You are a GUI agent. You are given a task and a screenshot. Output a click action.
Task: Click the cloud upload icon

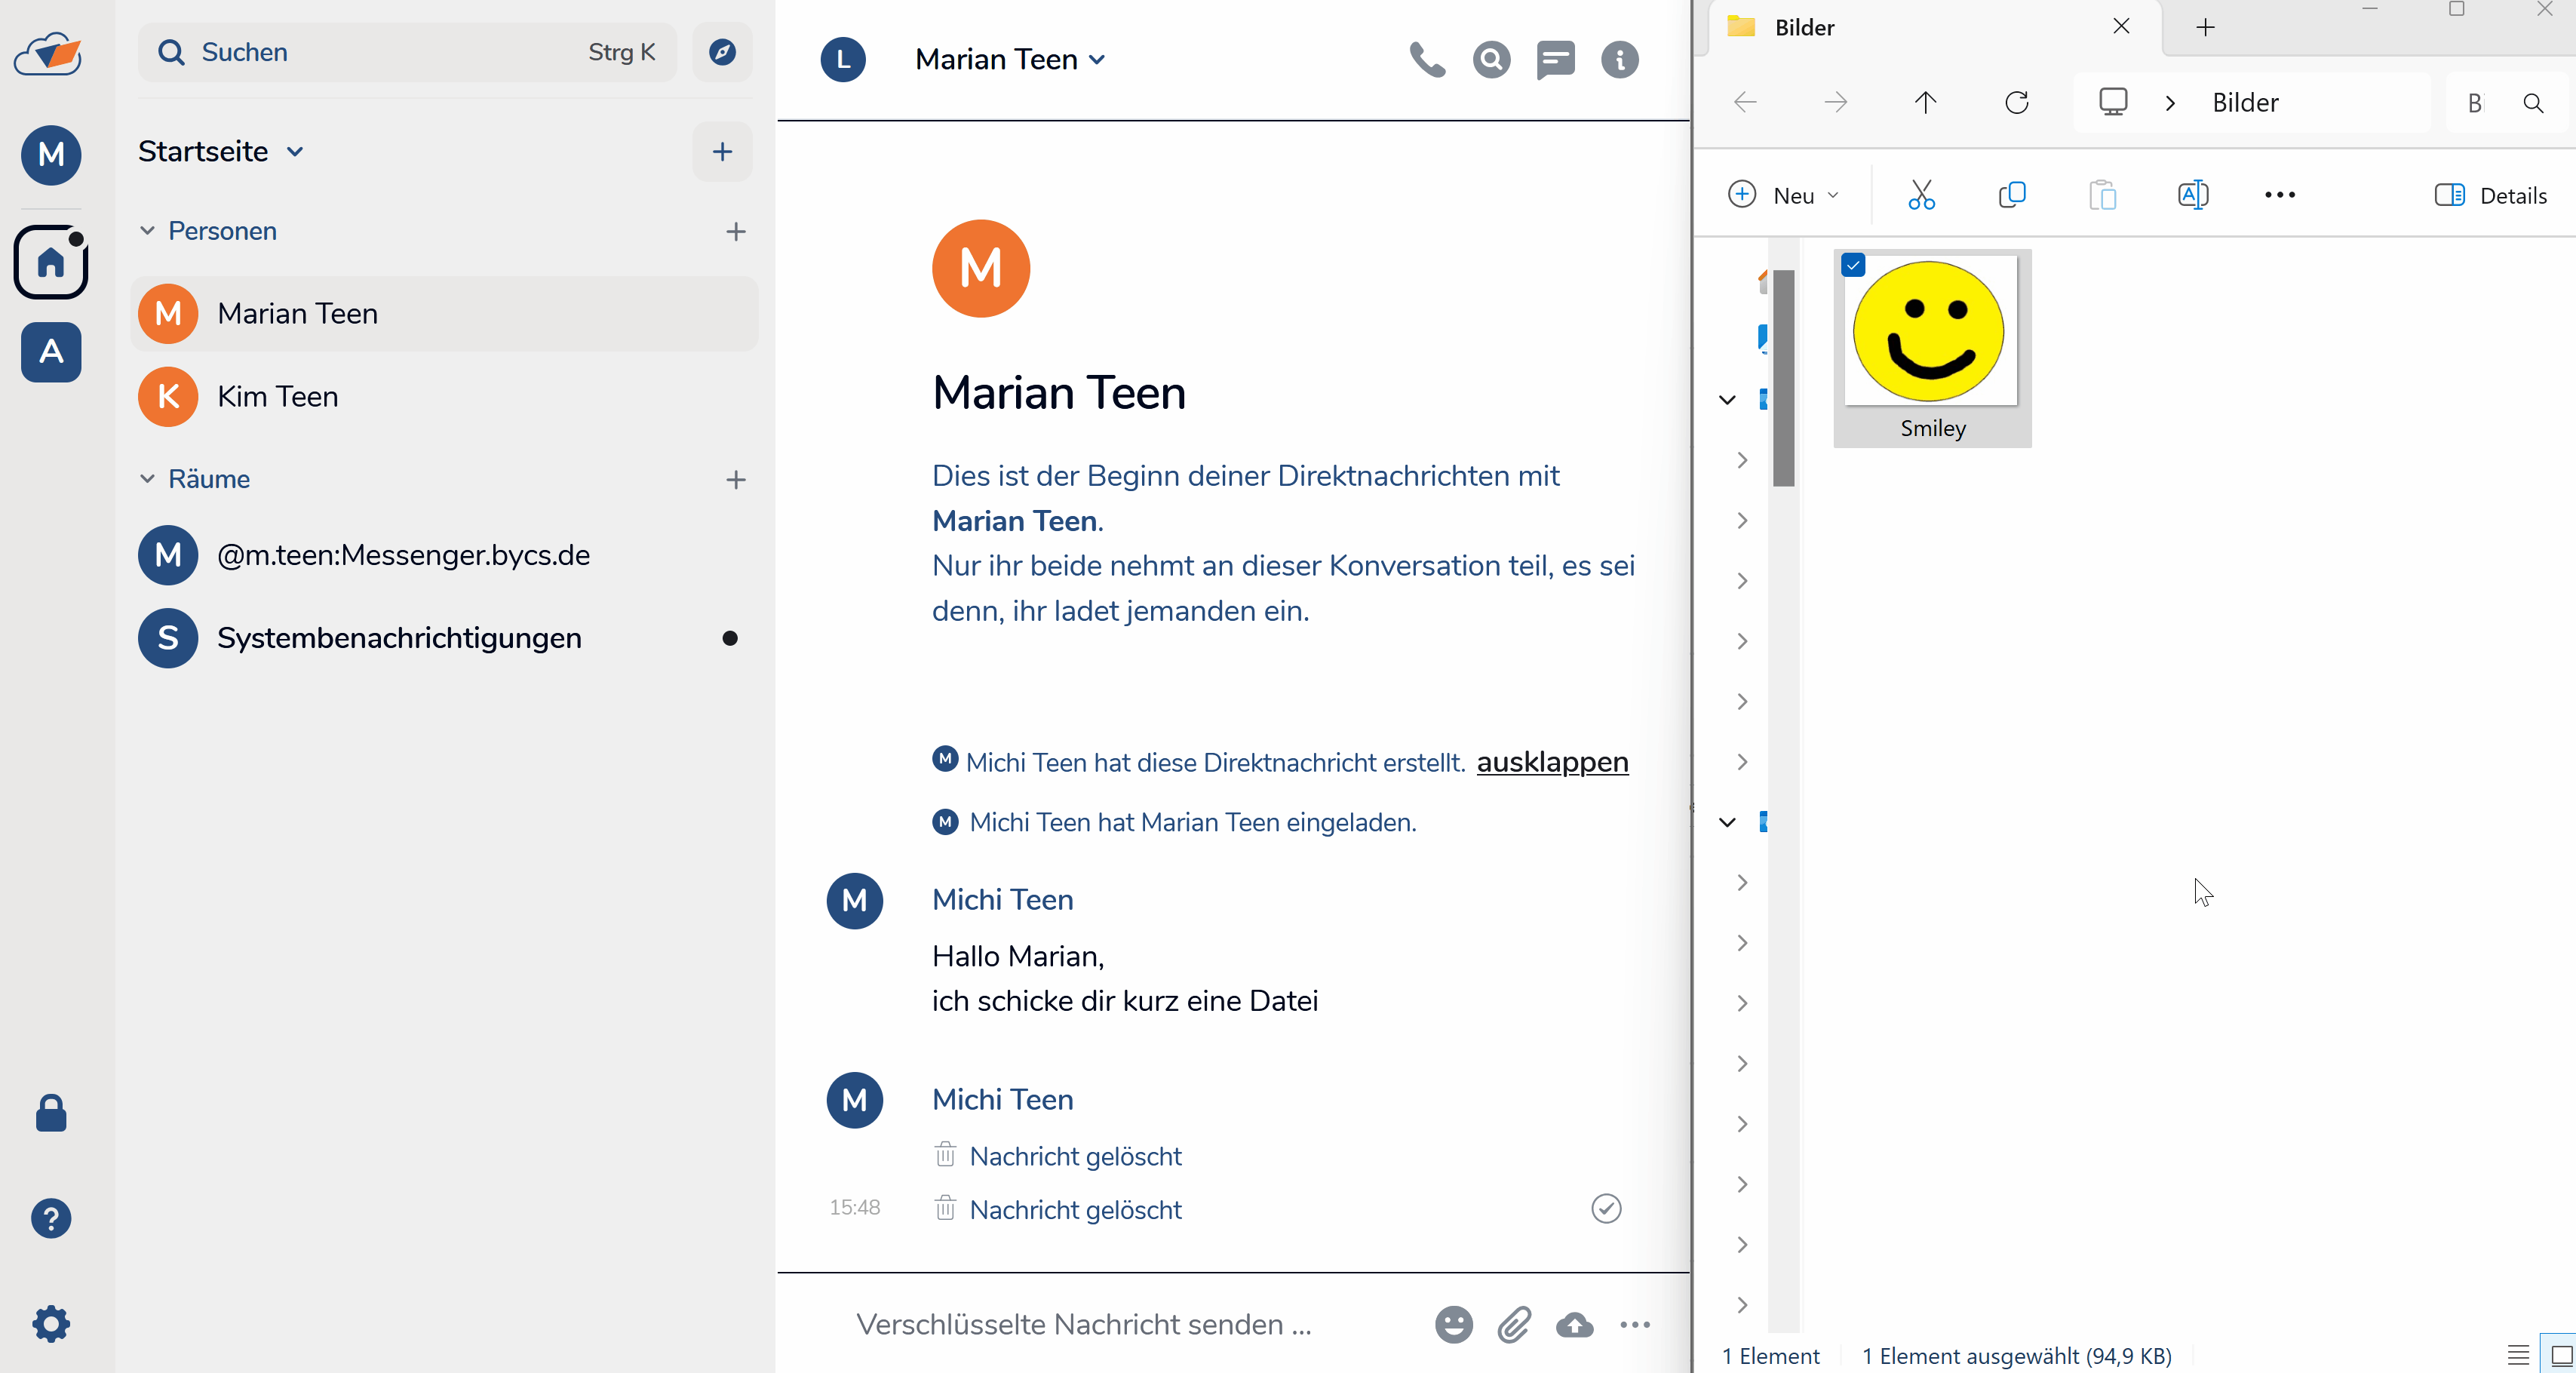point(1575,1325)
